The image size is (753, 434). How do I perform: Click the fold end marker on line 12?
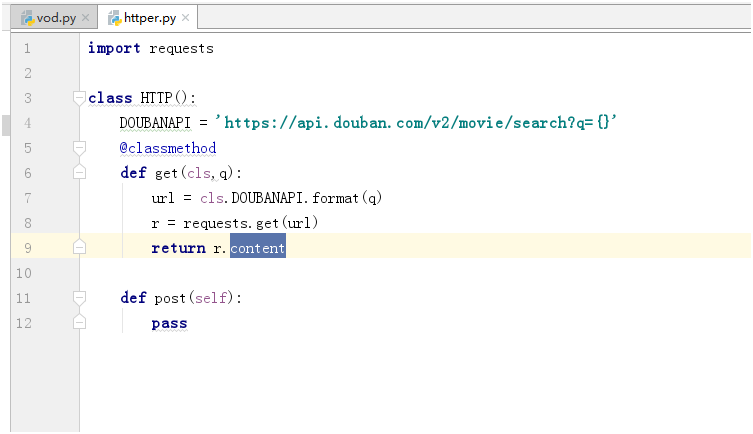click(79, 322)
